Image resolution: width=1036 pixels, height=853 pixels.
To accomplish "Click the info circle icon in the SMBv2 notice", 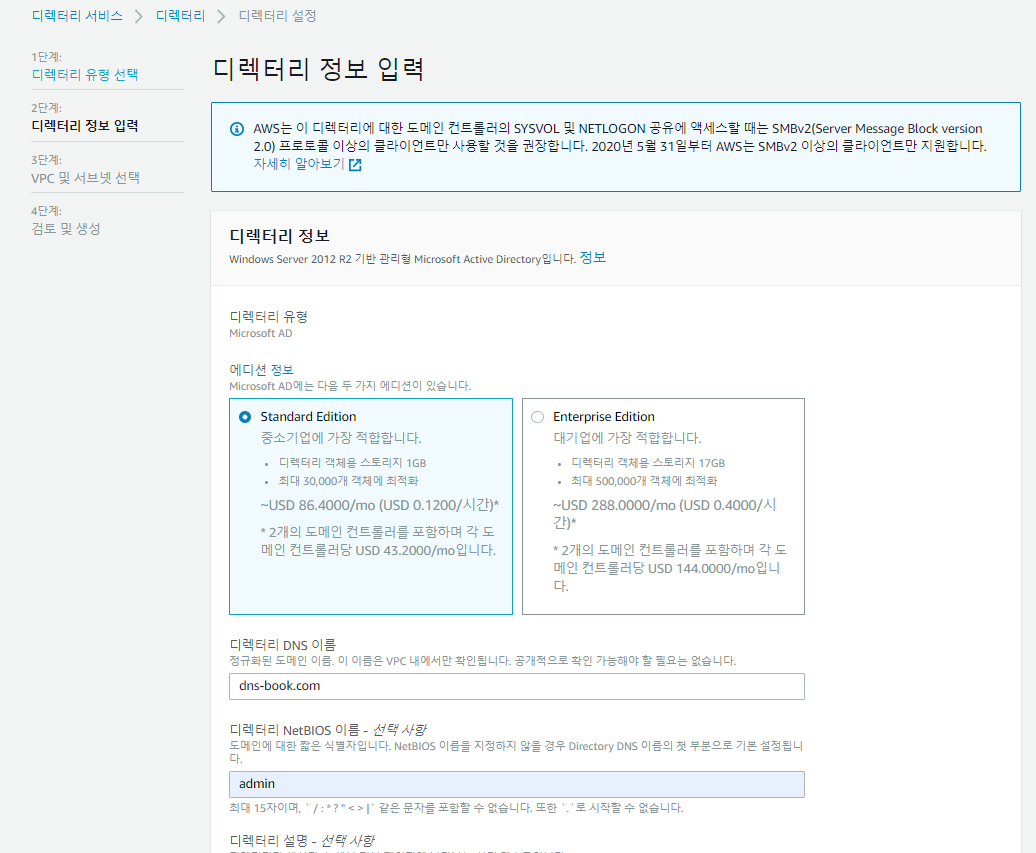I will pyautogui.click(x=237, y=129).
